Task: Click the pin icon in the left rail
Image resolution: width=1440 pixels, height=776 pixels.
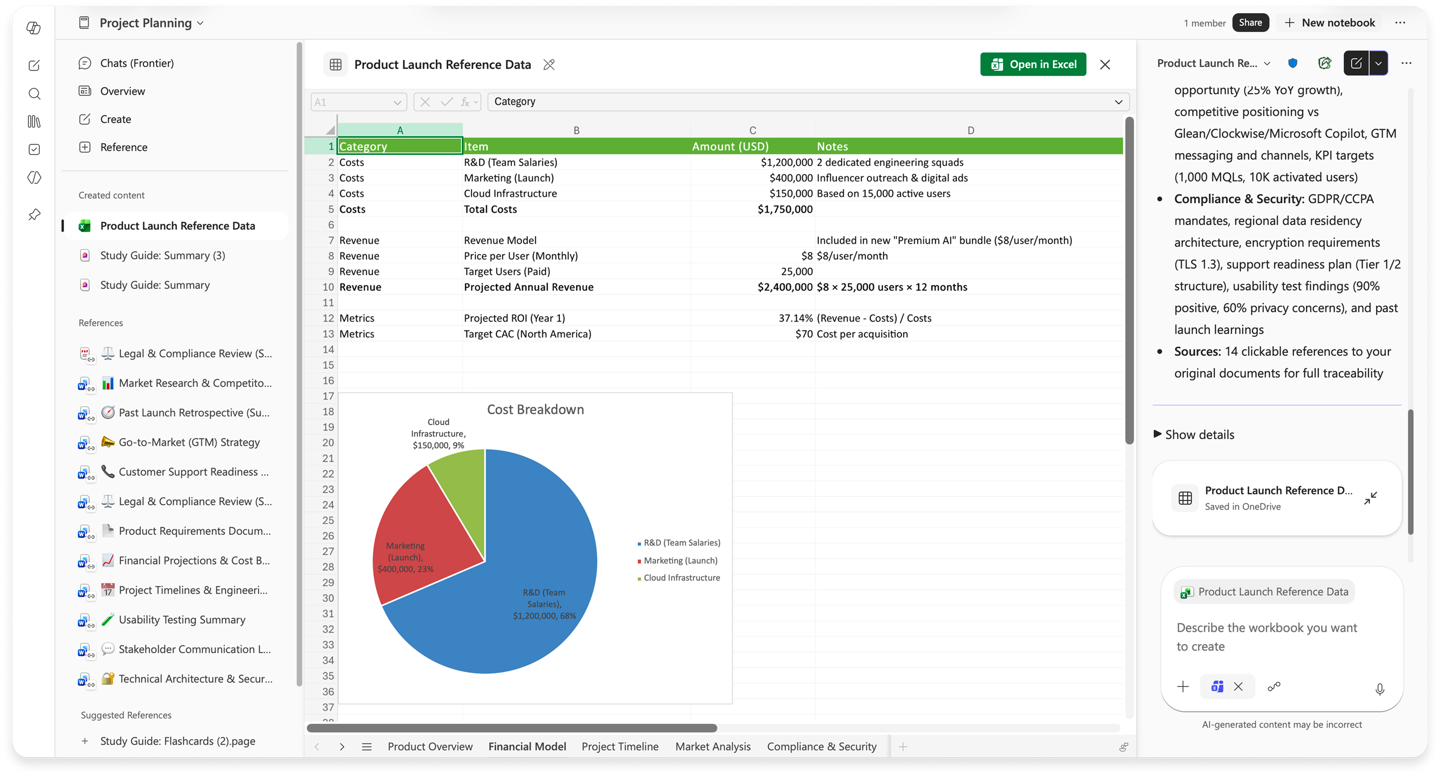Action: pos(34,215)
